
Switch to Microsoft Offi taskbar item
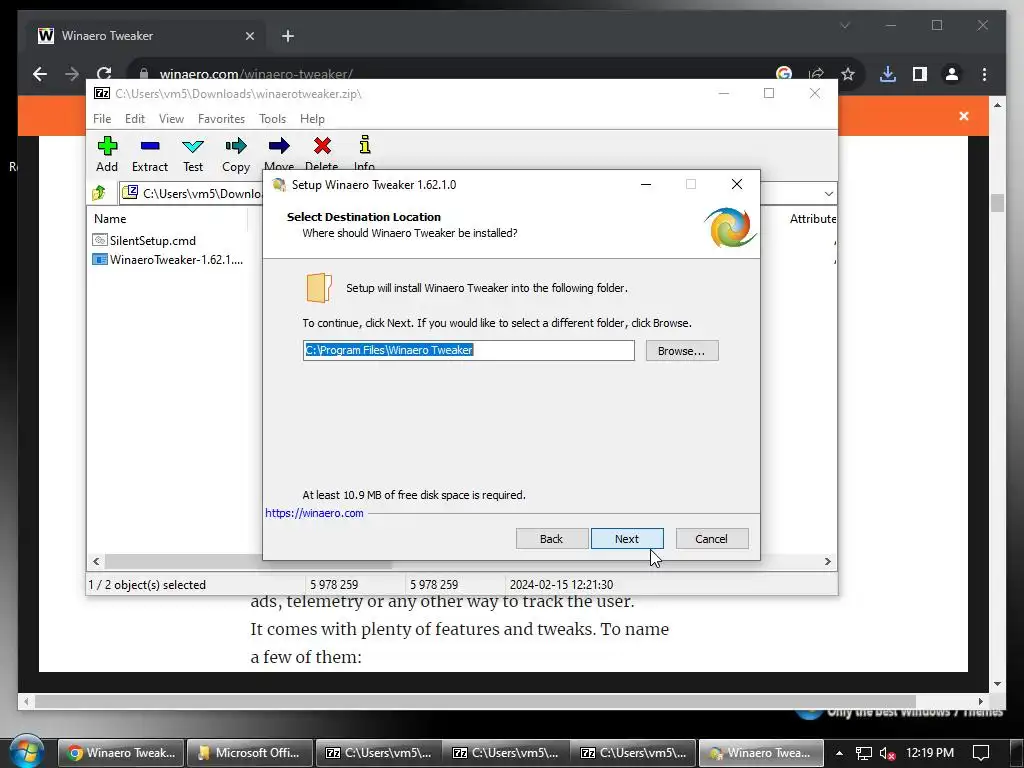tap(249, 752)
